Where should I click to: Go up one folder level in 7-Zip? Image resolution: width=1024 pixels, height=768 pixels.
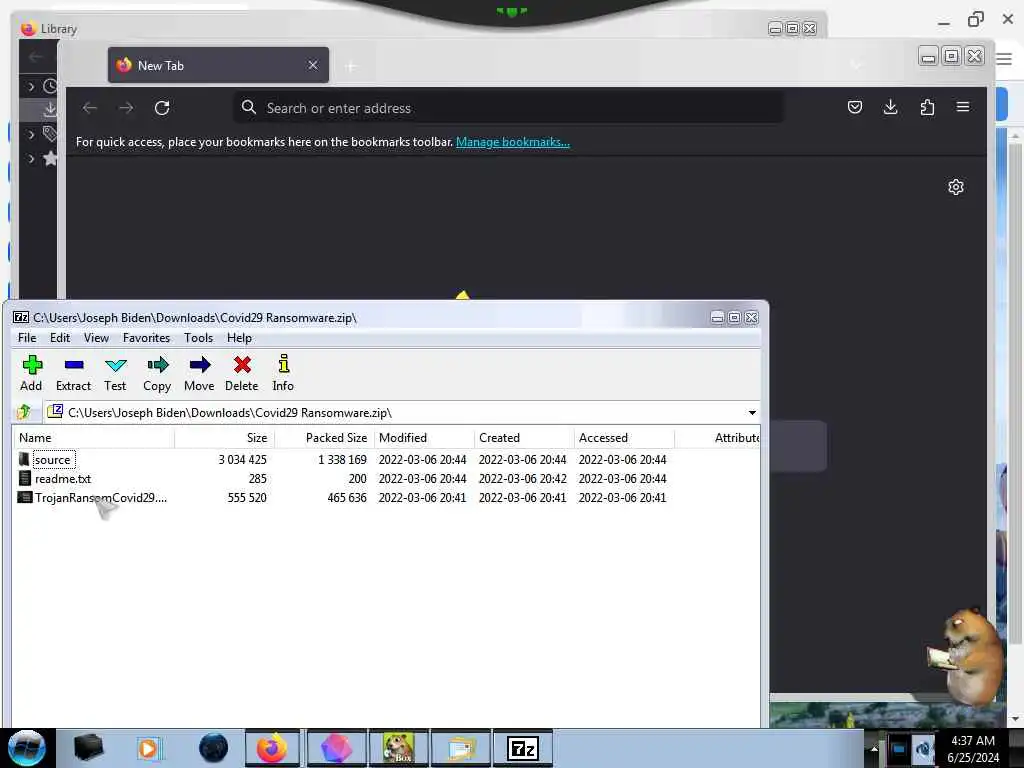coord(24,412)
